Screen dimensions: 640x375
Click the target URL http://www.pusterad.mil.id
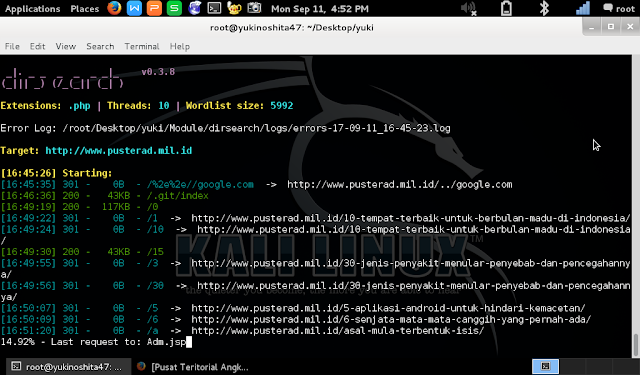(118, 151)
